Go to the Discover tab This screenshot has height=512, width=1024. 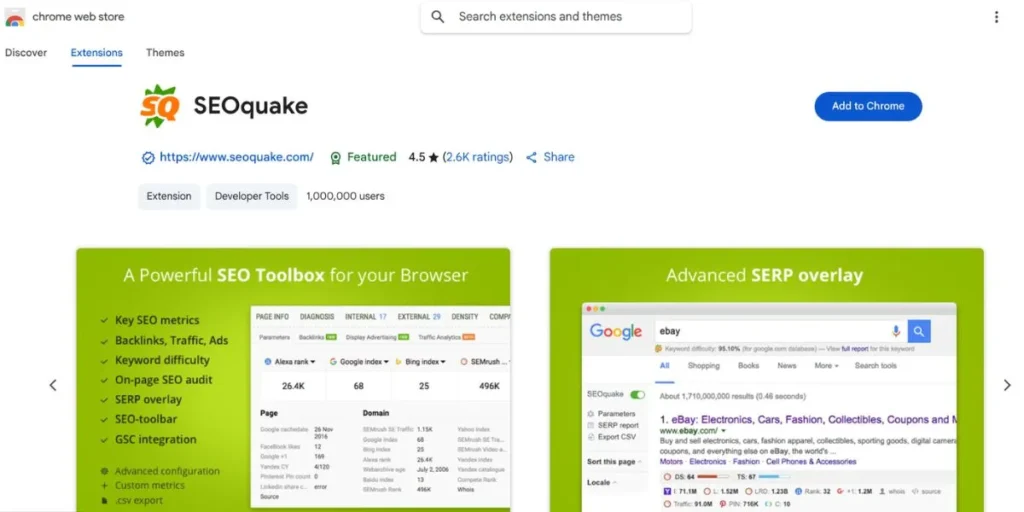coord(26,53)
